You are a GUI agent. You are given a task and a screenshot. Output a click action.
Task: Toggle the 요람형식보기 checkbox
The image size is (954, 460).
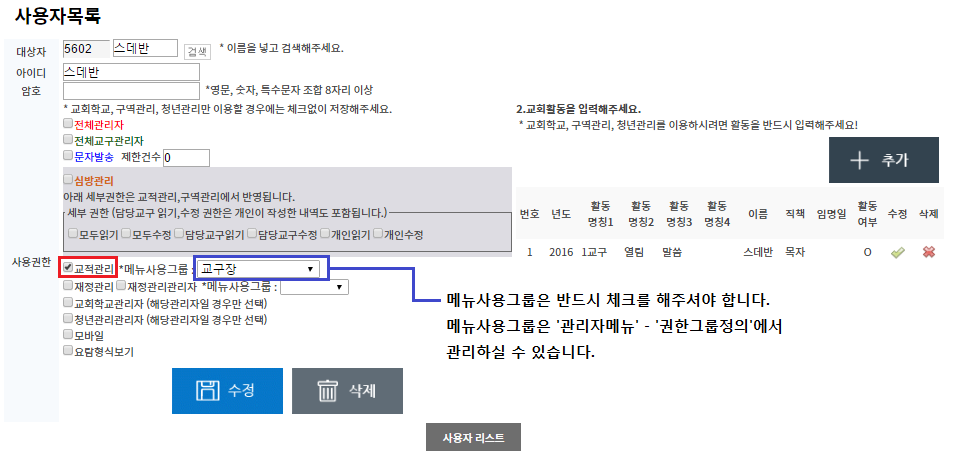pos(68,350)
